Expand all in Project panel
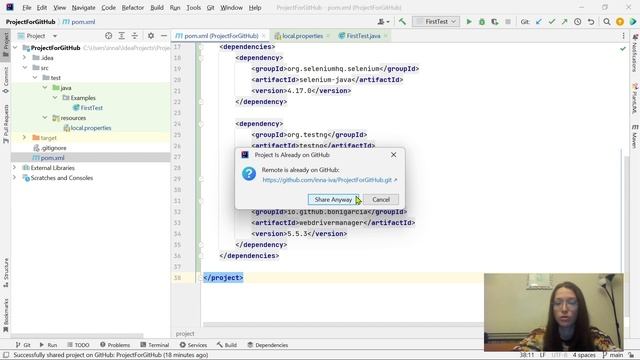640x360 pixels. click(x=122, y=36)
